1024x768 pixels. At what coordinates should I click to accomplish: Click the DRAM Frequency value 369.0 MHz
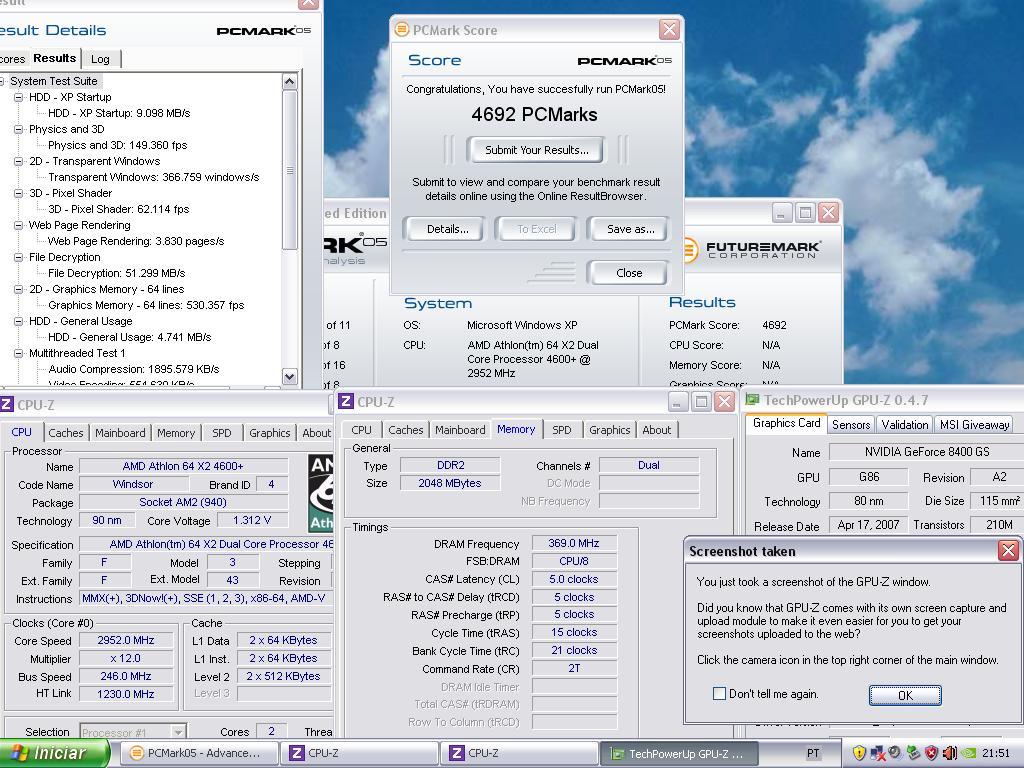point(574,543)
